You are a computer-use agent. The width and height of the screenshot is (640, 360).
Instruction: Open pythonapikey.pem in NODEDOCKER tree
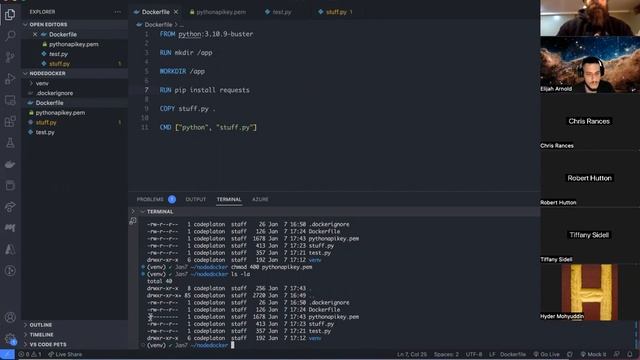(60, 113)
